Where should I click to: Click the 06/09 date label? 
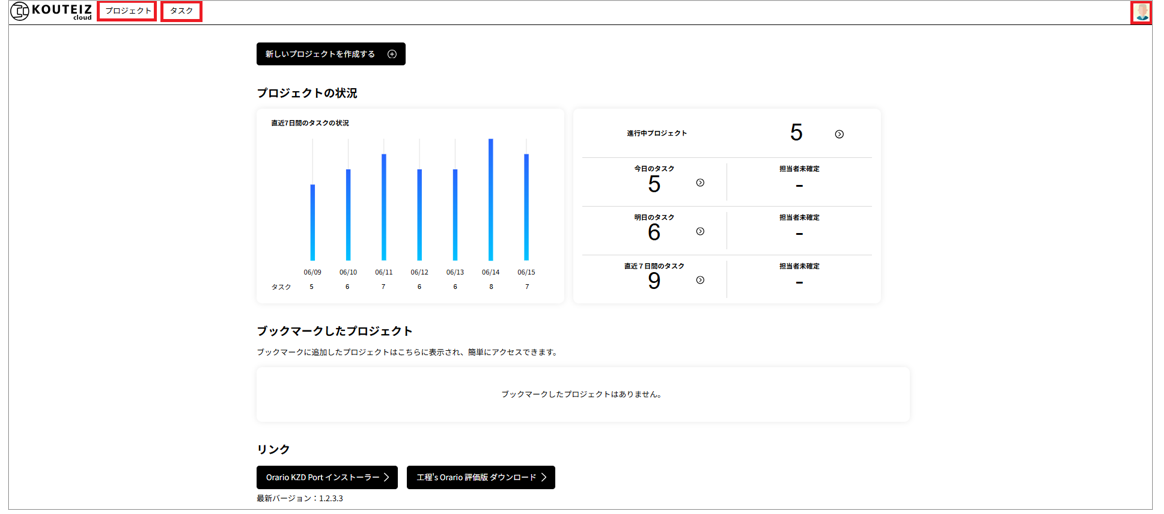[x=313, y=273]
